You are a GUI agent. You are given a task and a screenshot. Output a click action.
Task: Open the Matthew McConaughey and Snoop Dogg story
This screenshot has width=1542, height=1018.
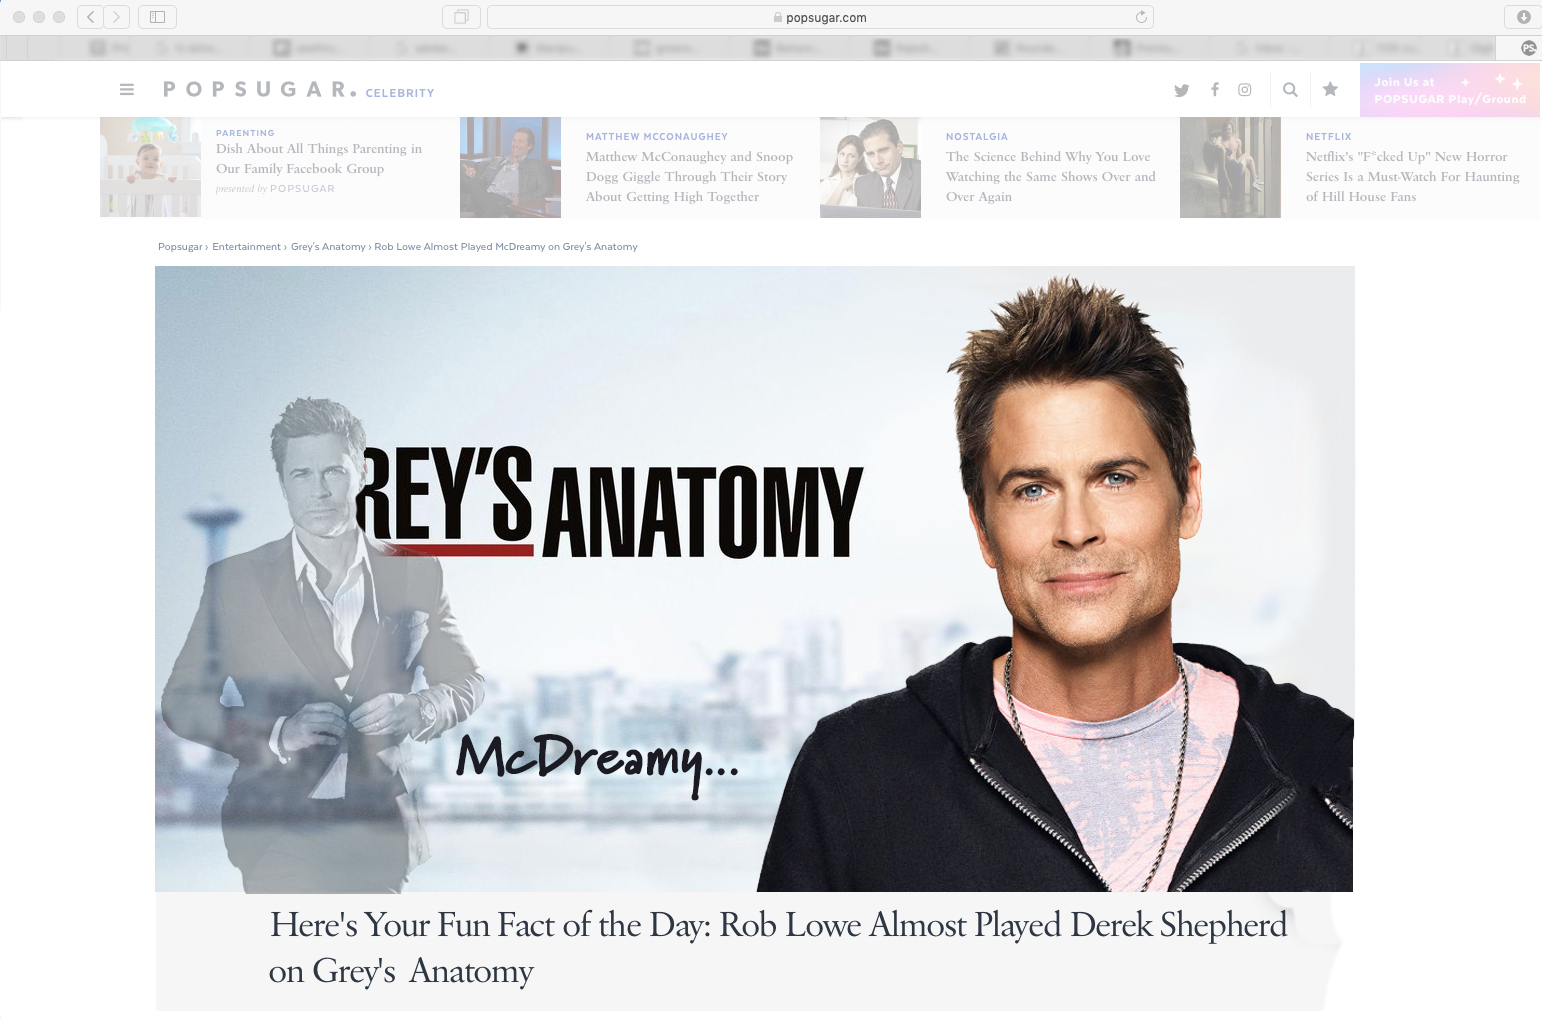point(689,177)
